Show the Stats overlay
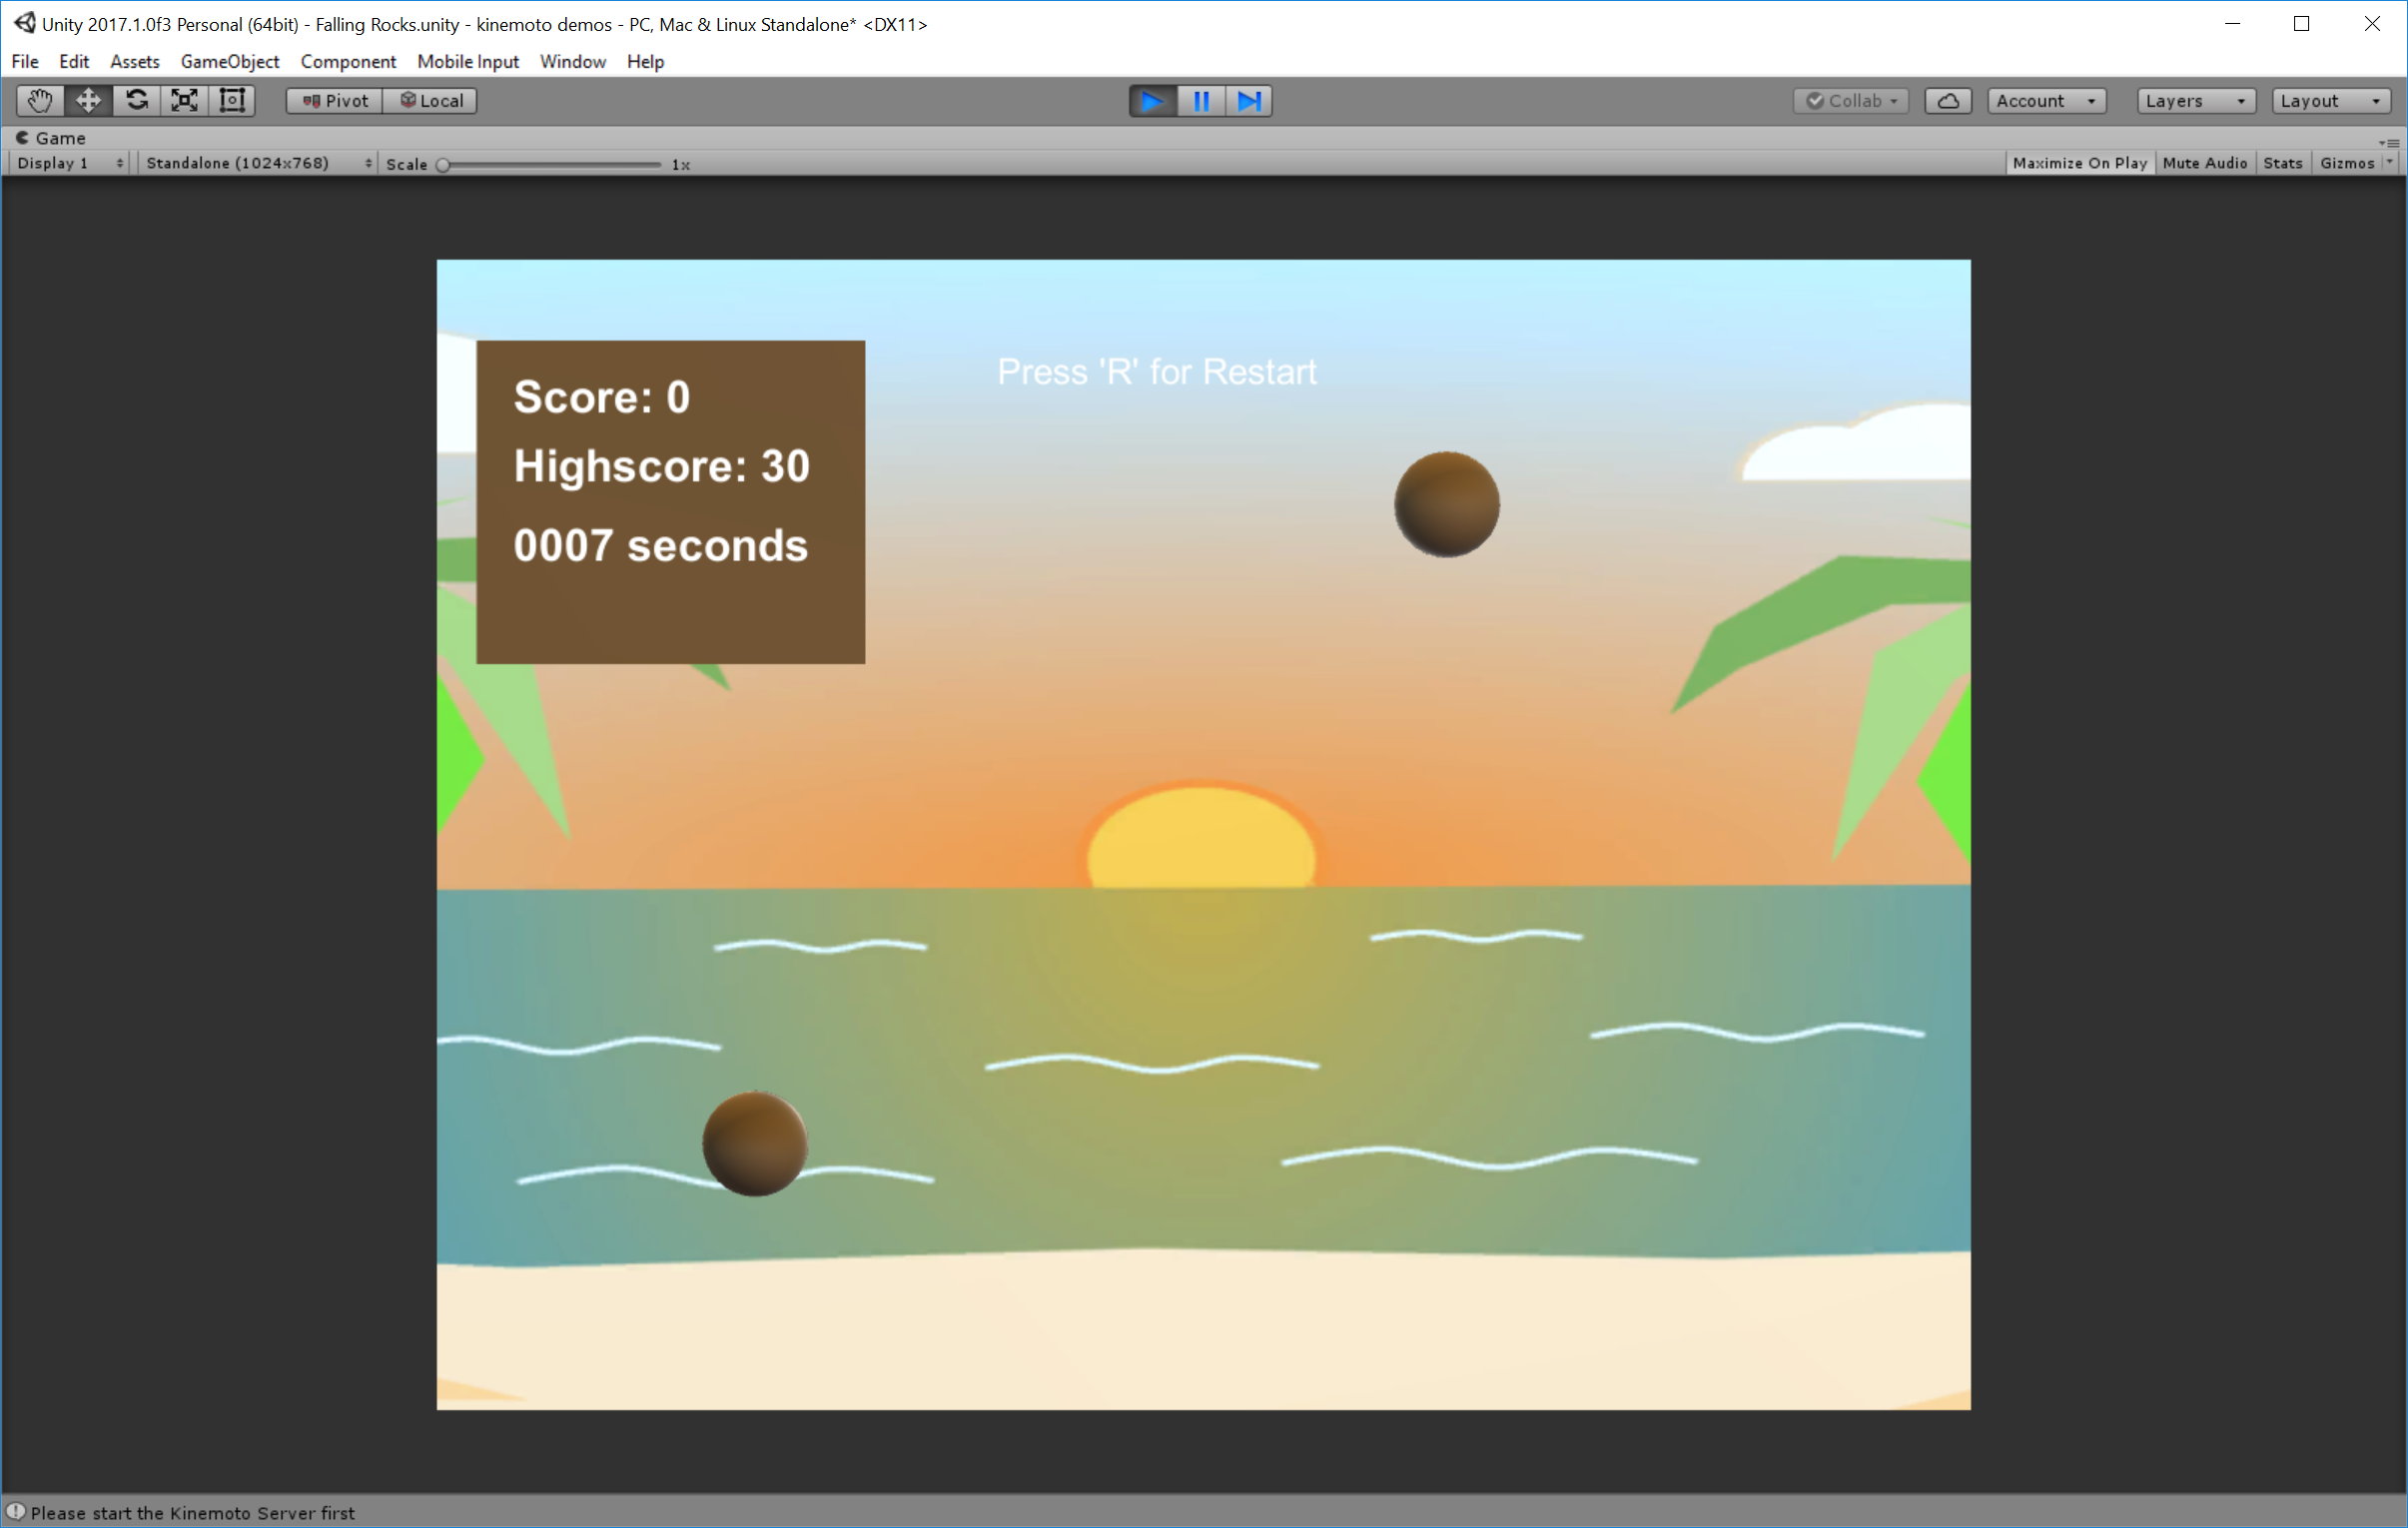 pos(2282,163)
